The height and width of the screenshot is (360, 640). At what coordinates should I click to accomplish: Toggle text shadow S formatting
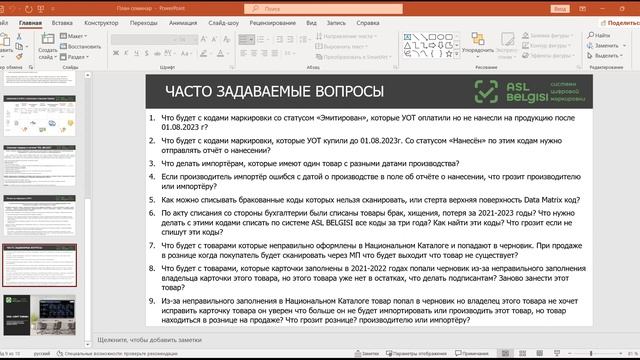coord(147,53)
